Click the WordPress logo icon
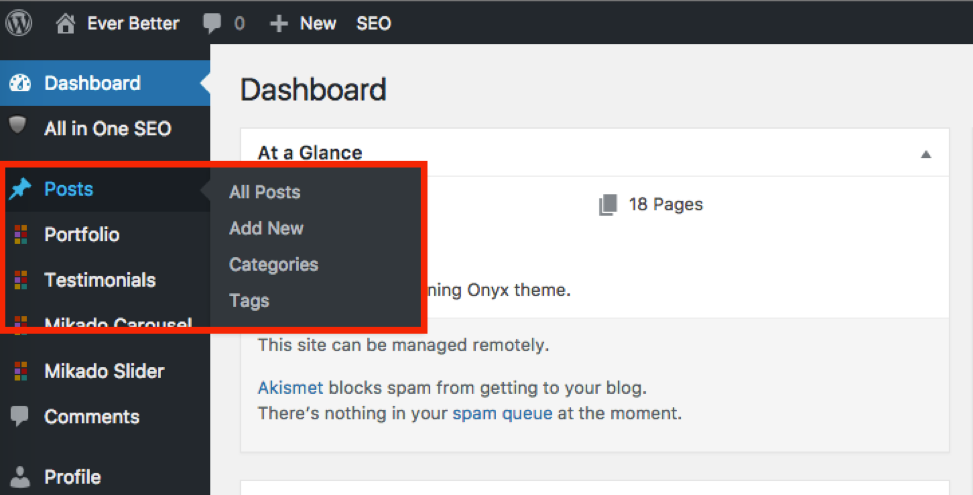 click(19, 24)
